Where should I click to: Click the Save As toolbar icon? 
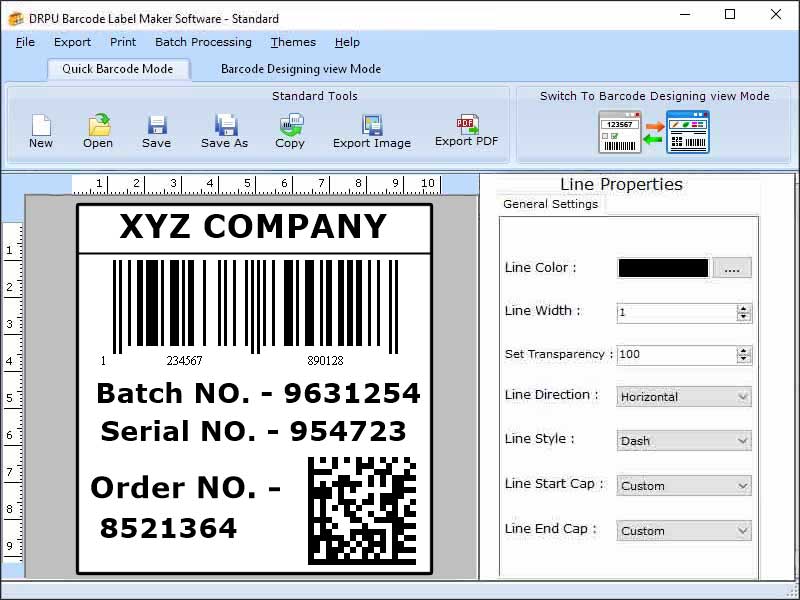(x=224, y=130)
